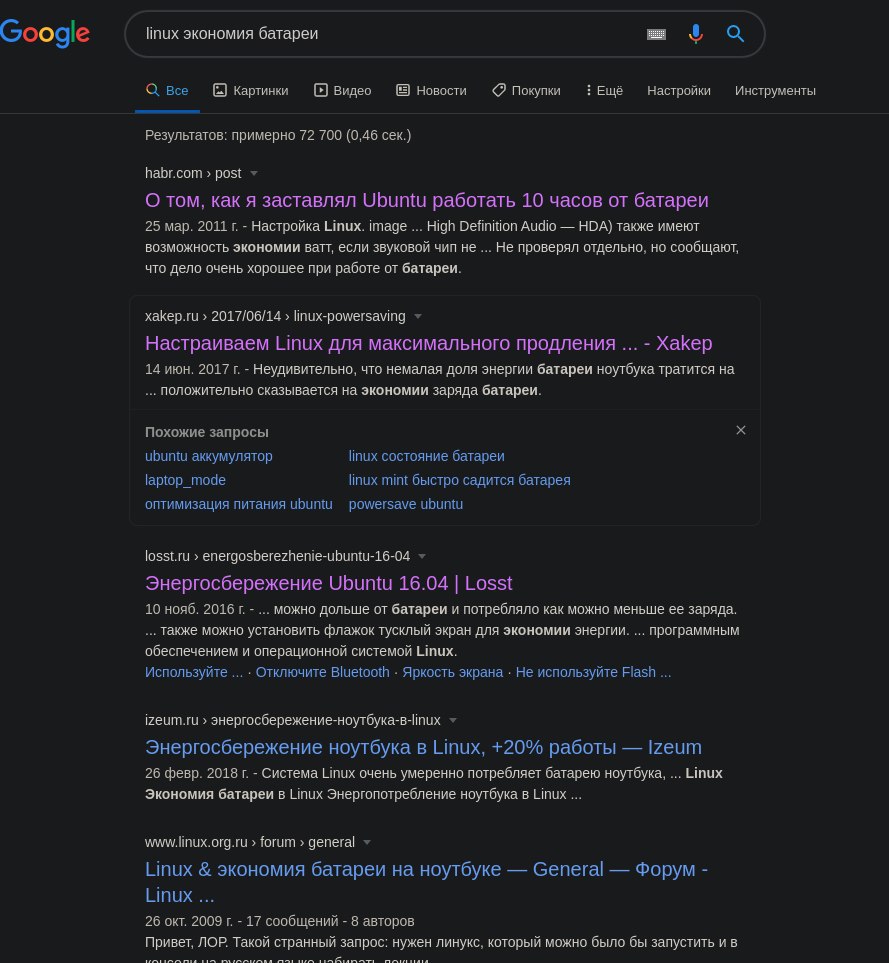The height and width of the screenshot is (963, 889).
Task: Switch to the Видео tab
Action: coord(343,90)
